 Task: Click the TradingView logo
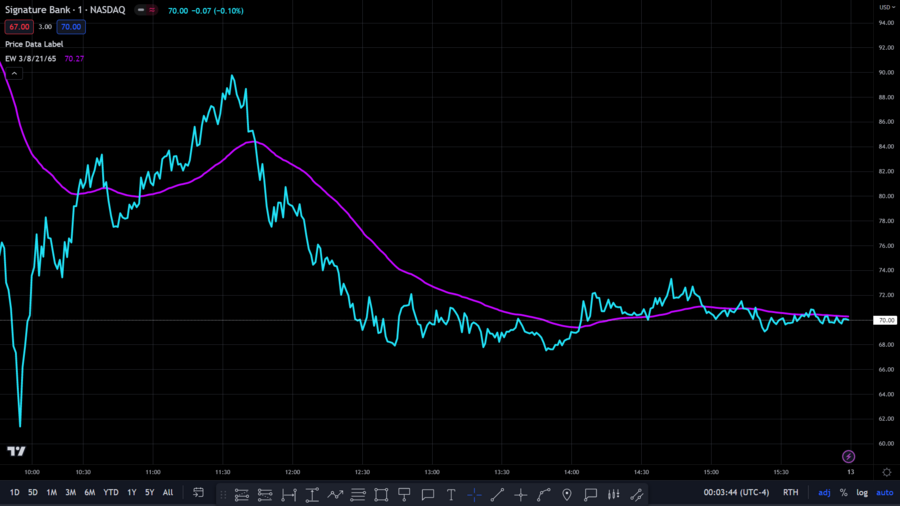click(16, 451)
